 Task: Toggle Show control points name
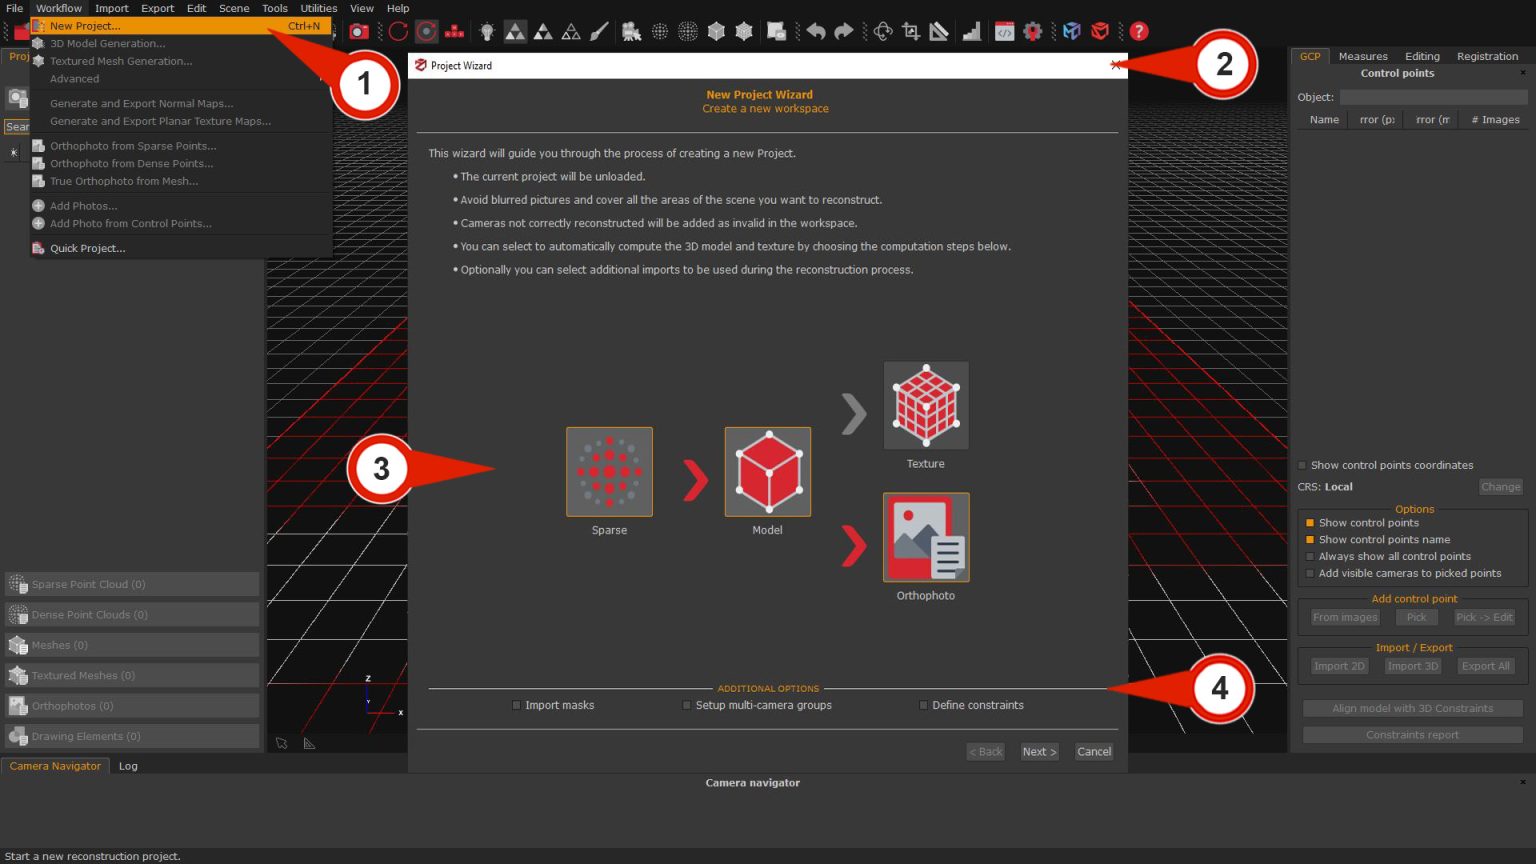[x=1310, y=539]
